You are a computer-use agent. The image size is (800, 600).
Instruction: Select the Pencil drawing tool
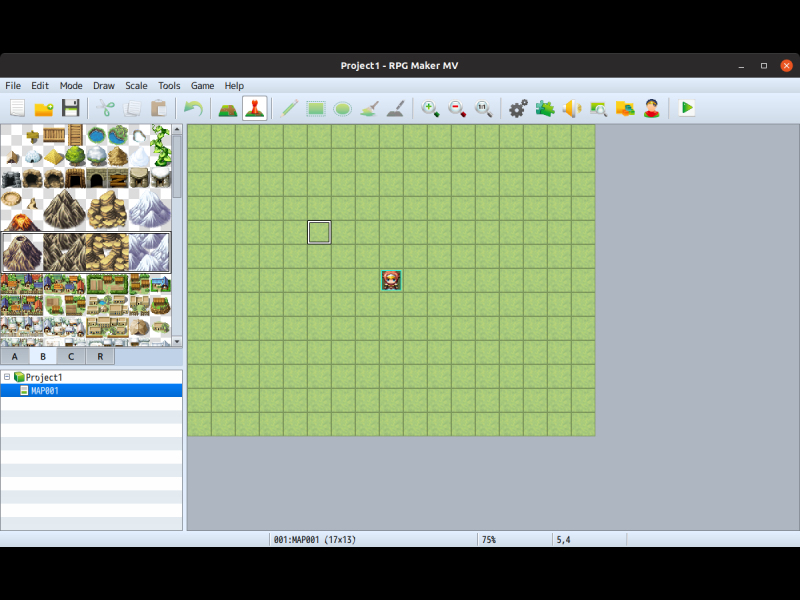tap(291, 108)
